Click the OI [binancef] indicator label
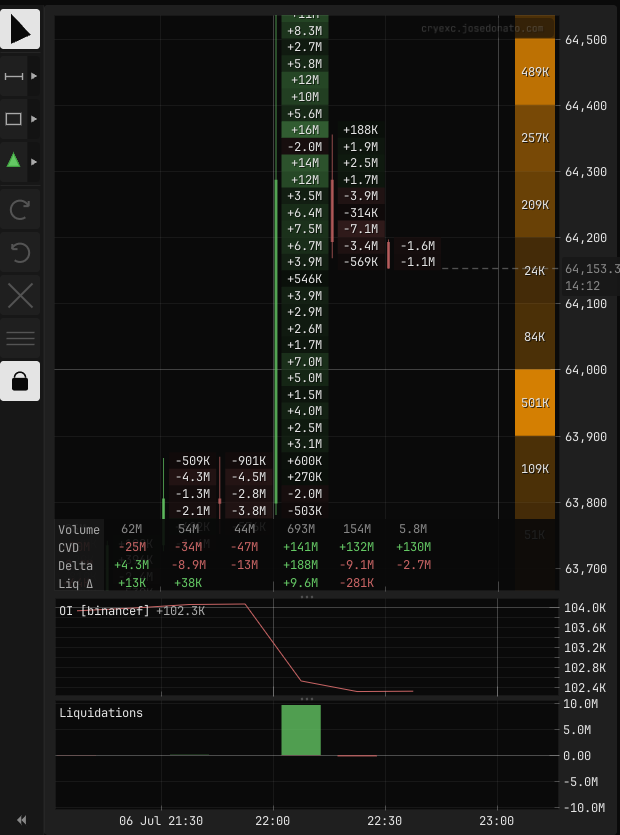 click(x=104, y=611)
